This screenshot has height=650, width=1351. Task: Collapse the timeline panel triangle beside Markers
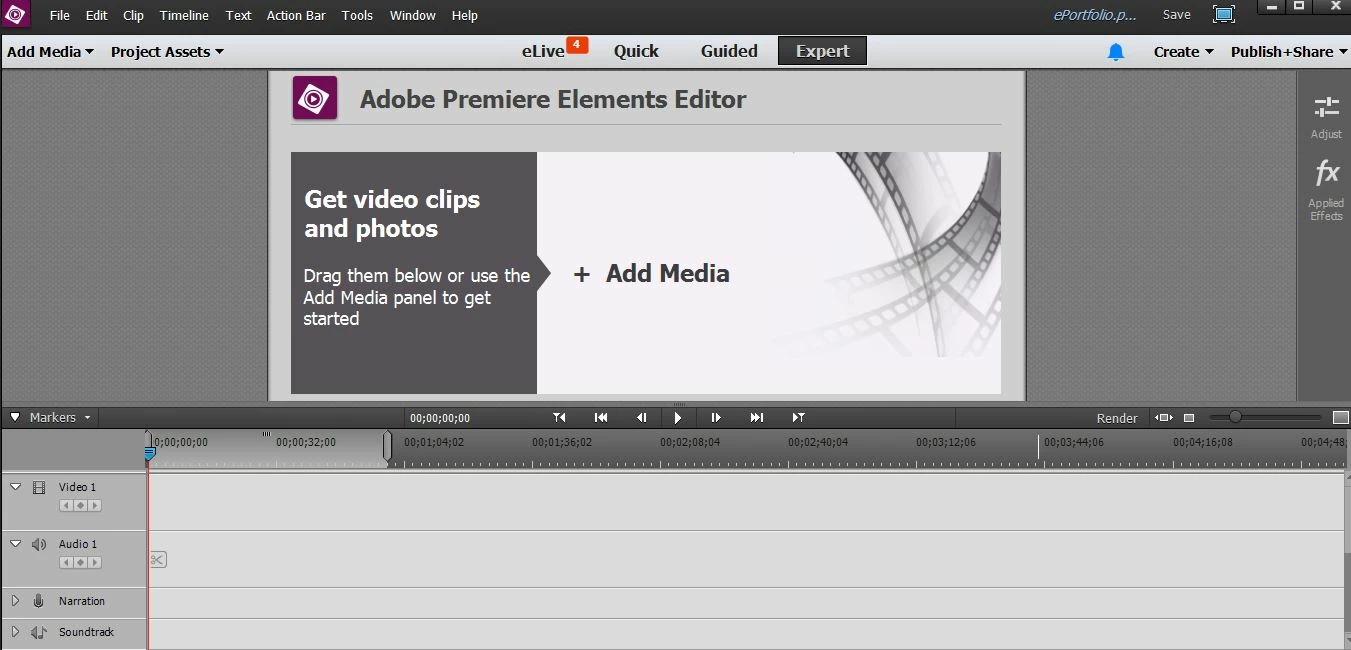[15, 417]
